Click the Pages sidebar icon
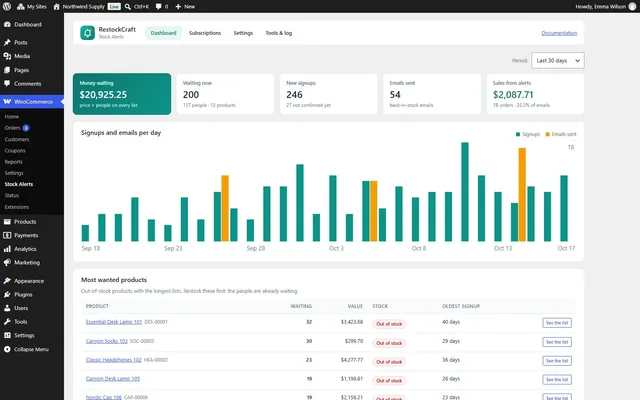The height and width of the screenshot is (400, 640). tap(7, 70)
